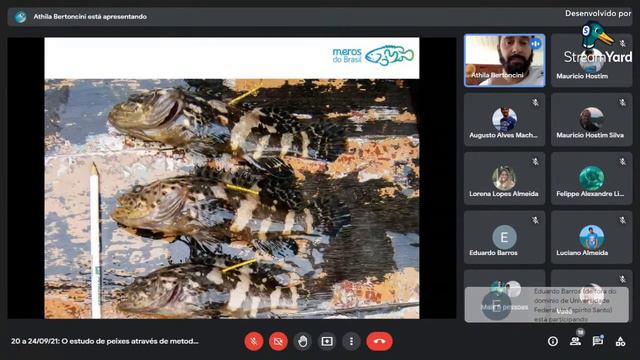Show the participants list icon
Screen dimensions: 640x360
tap(576, 341)
